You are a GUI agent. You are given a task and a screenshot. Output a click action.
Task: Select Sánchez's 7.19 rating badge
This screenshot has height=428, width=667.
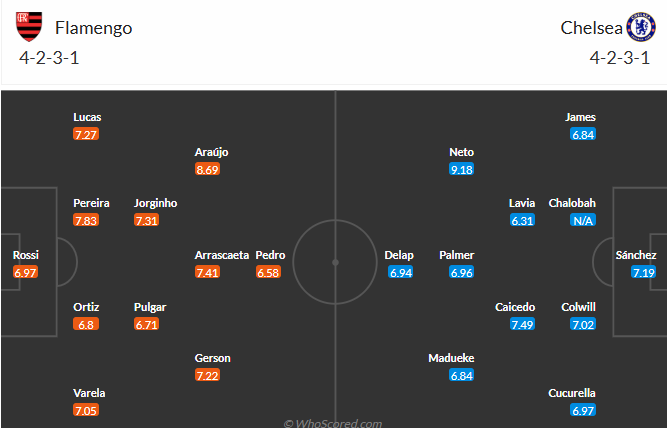pos(644,272)
